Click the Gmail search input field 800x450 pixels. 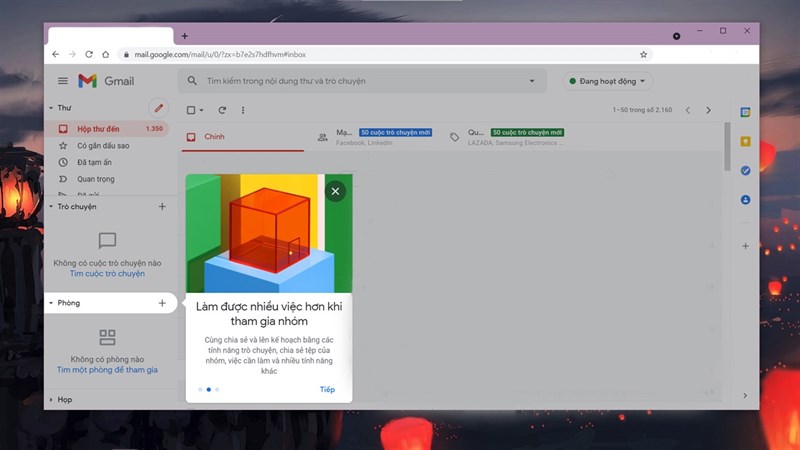tap(362, 81)
